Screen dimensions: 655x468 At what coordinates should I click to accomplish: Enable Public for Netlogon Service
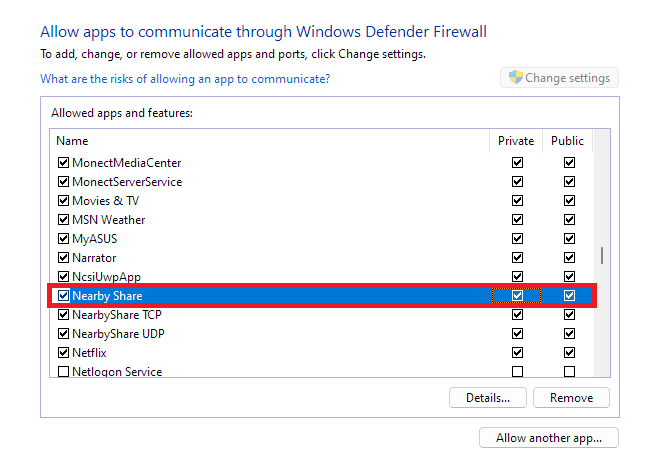click(x=569, y=372)
